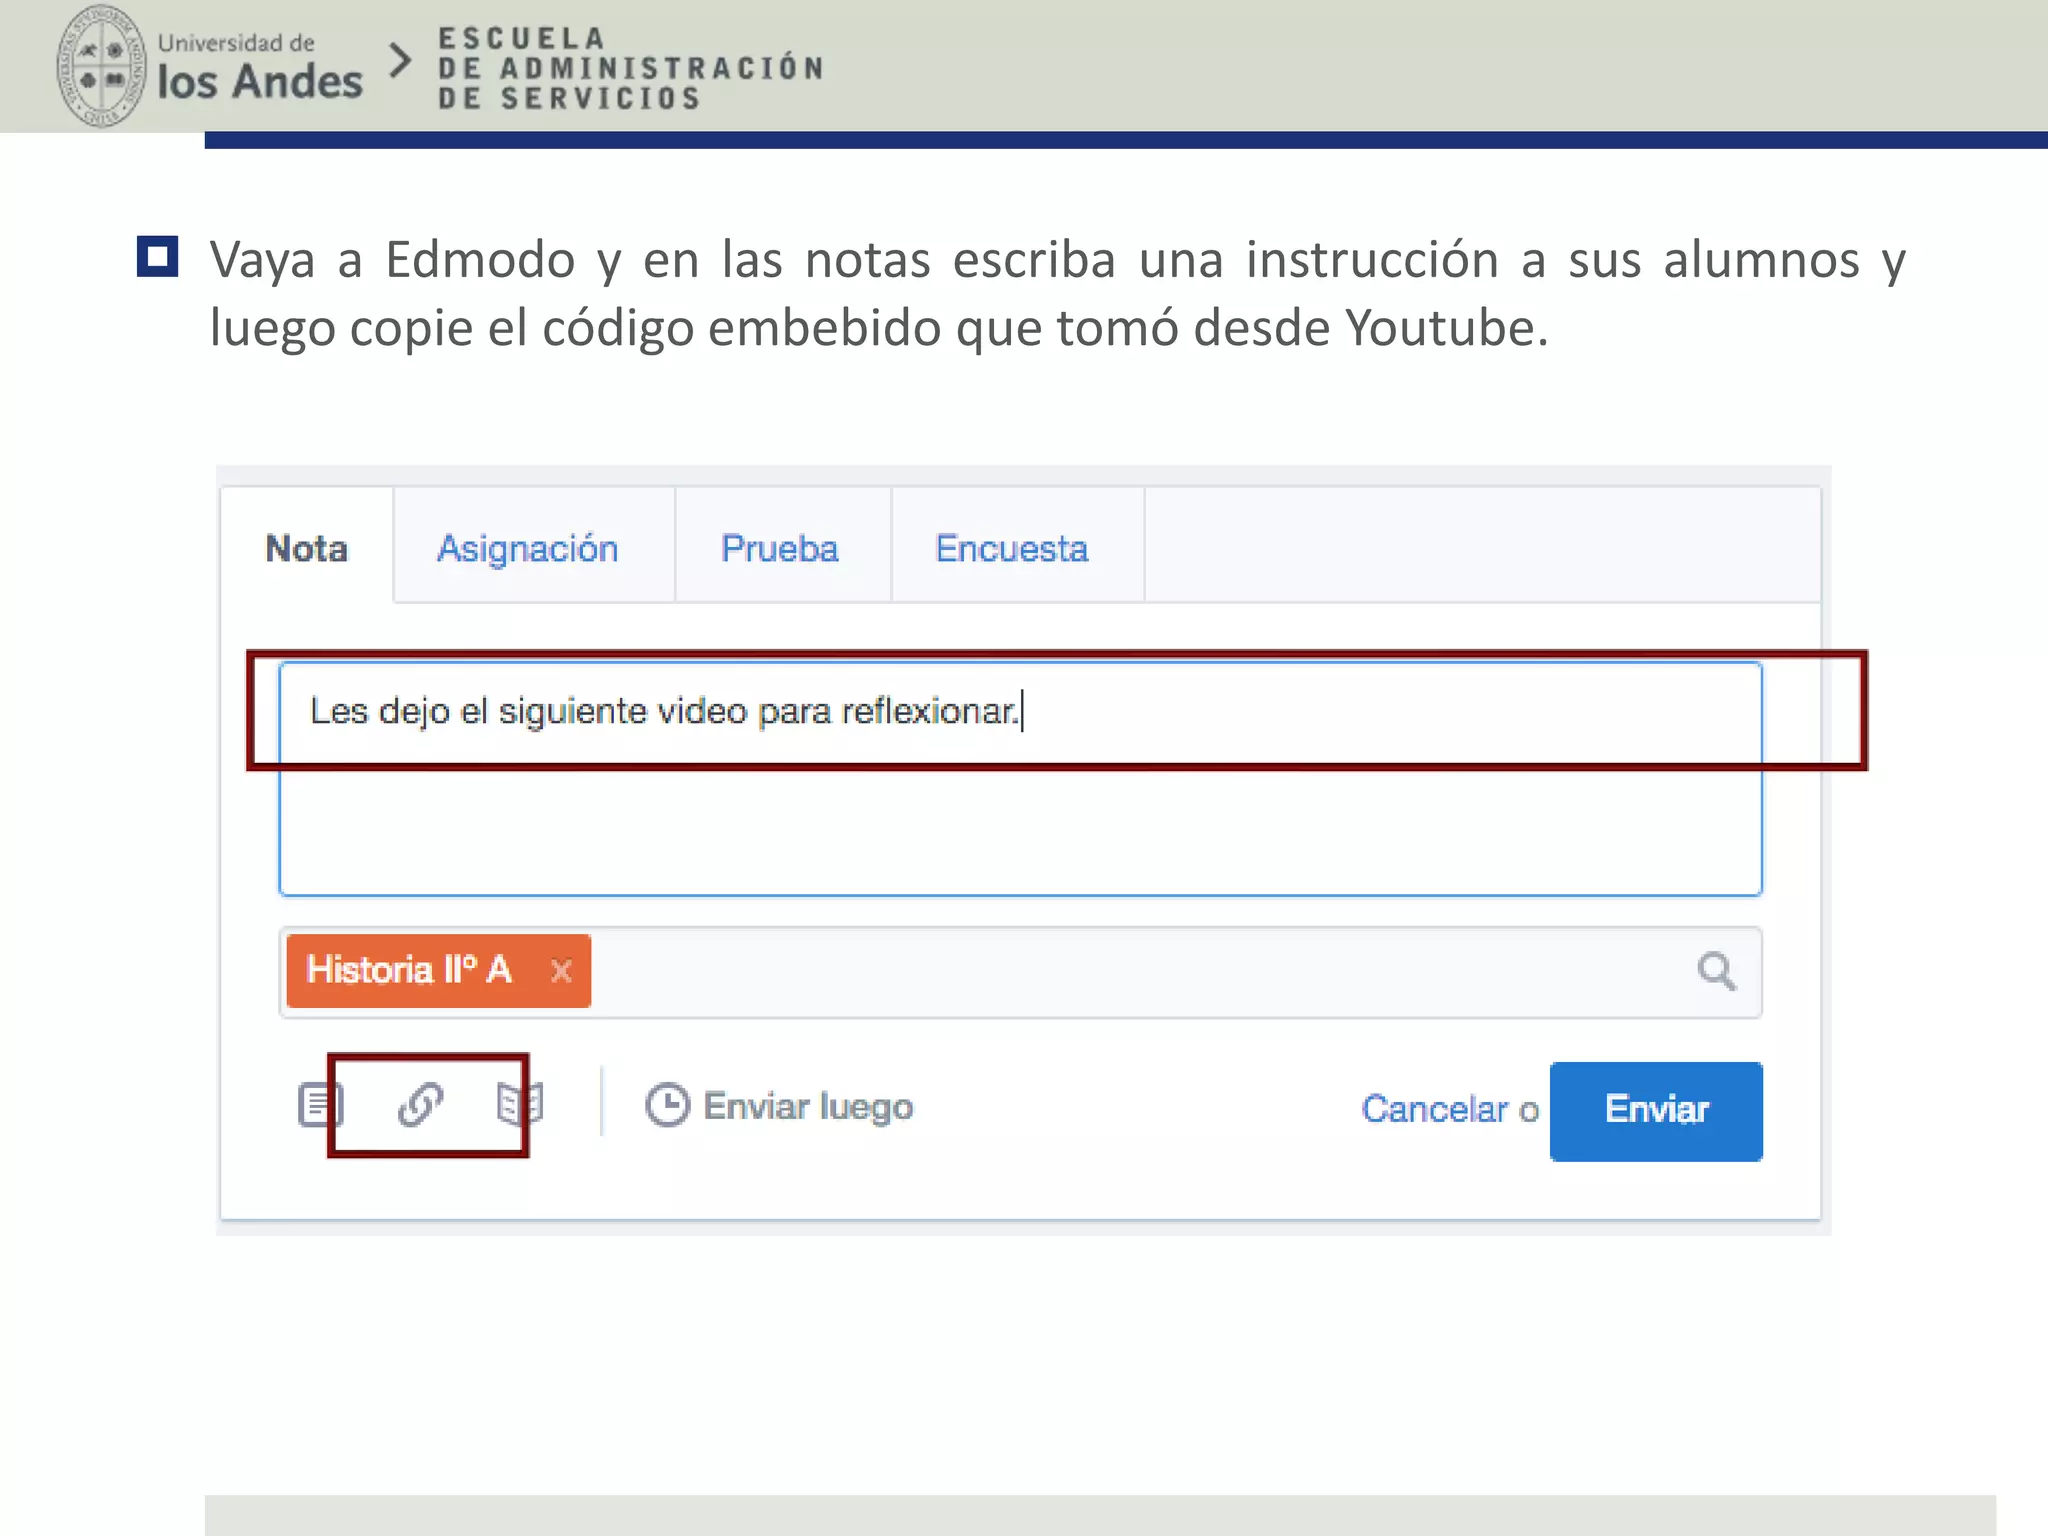Remove the Historia II° A tag

click(x=561, y=971)
